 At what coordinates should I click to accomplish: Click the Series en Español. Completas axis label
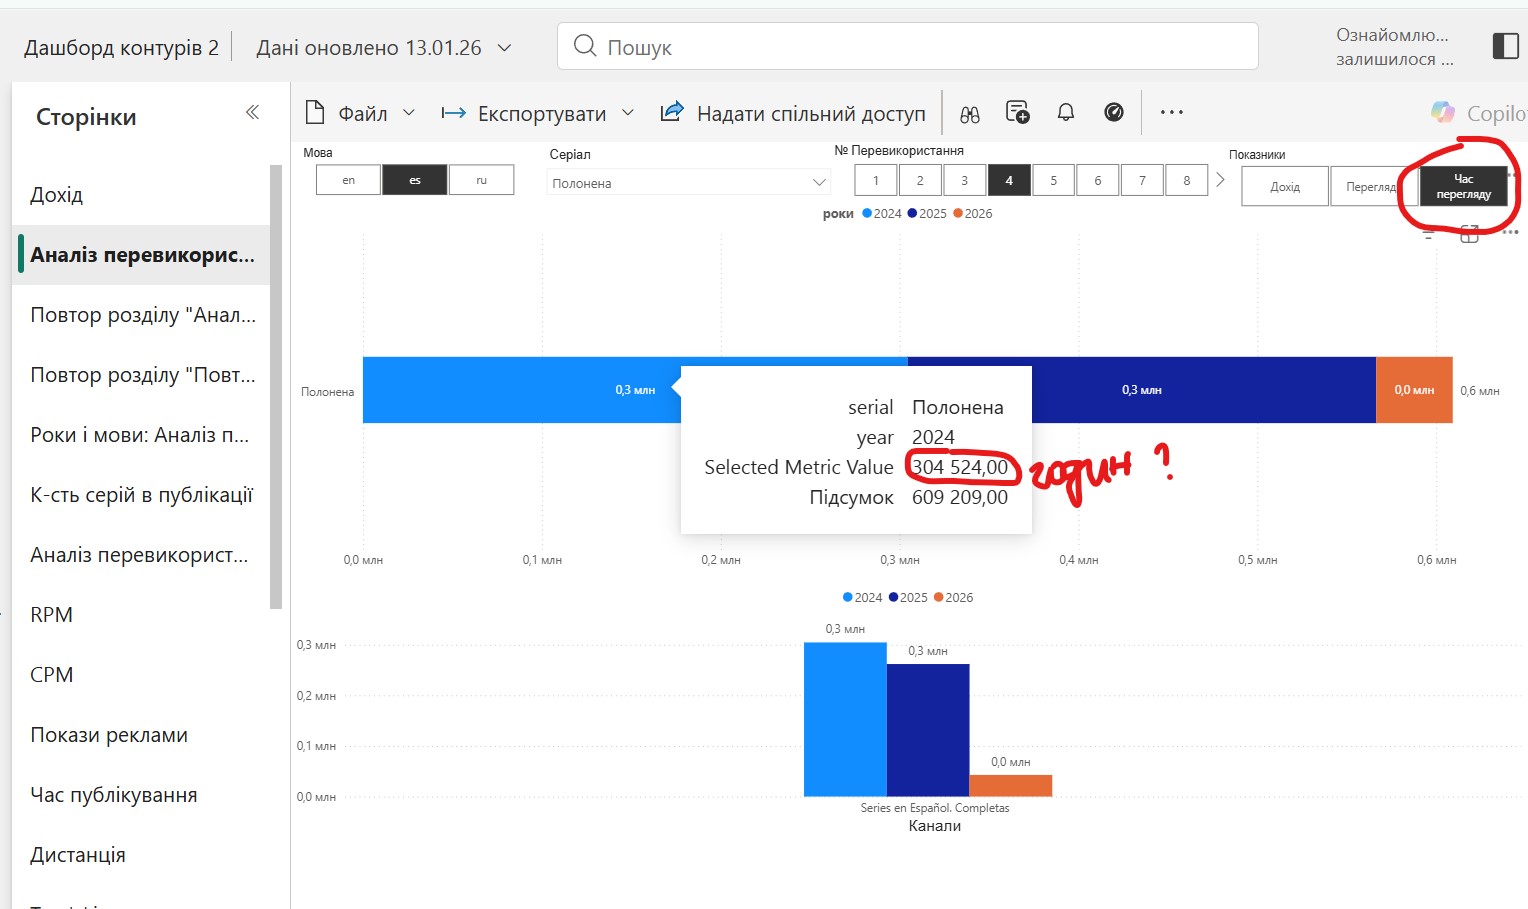coord(935,808)
